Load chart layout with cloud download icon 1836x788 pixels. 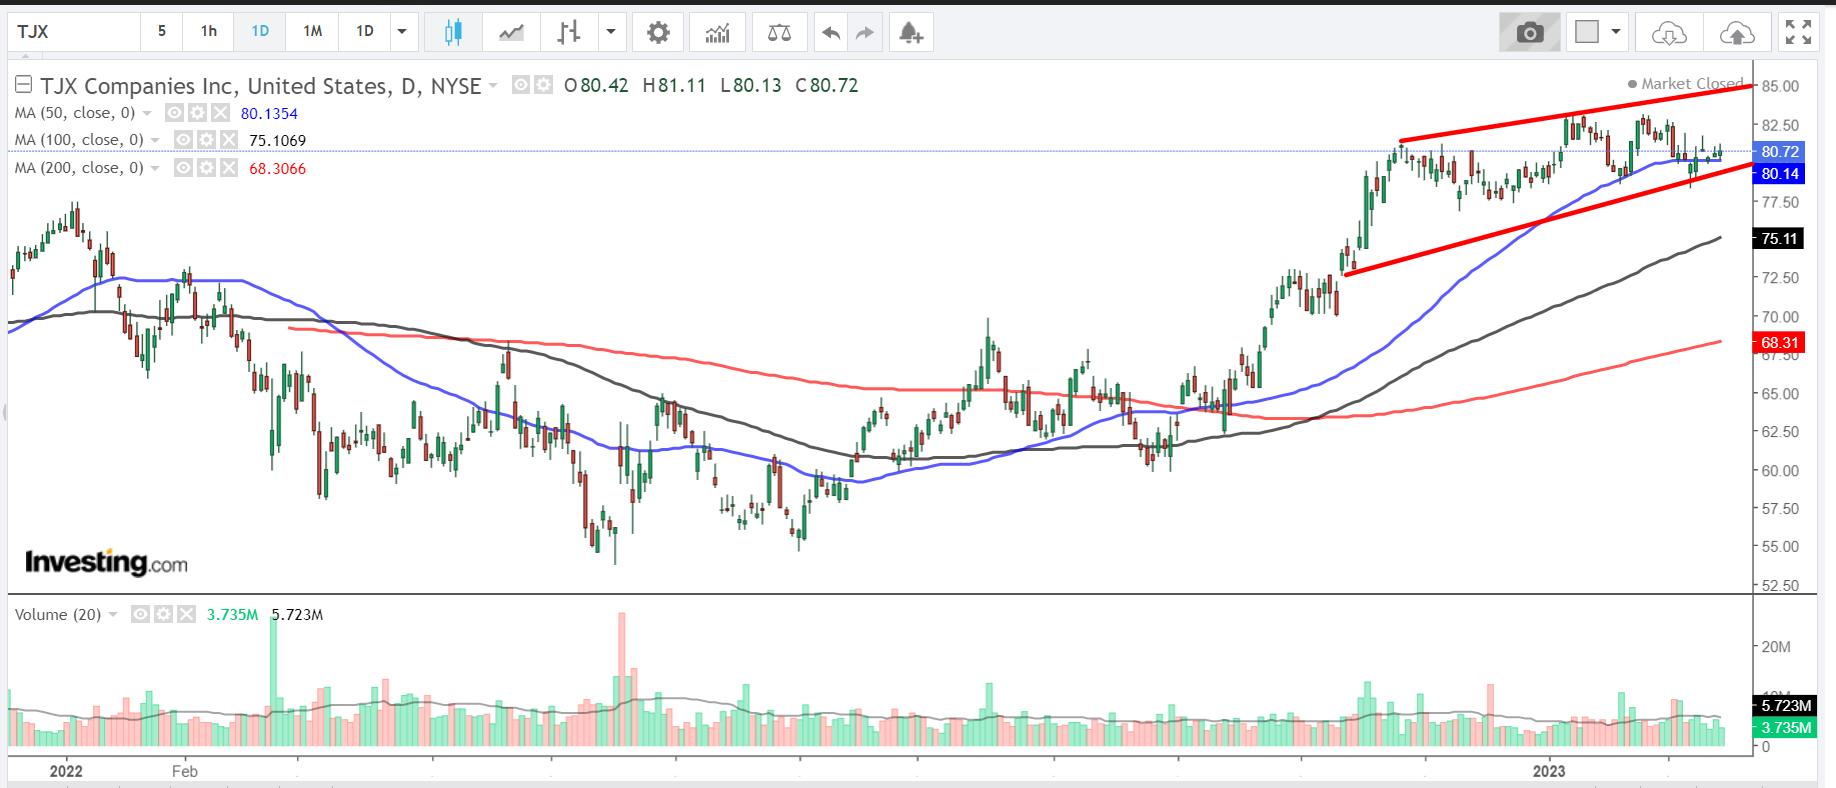[x=1668, y=32]
